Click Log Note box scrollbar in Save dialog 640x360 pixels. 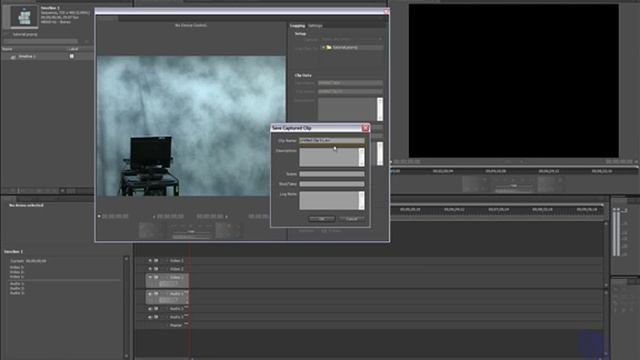click(362, 200)
